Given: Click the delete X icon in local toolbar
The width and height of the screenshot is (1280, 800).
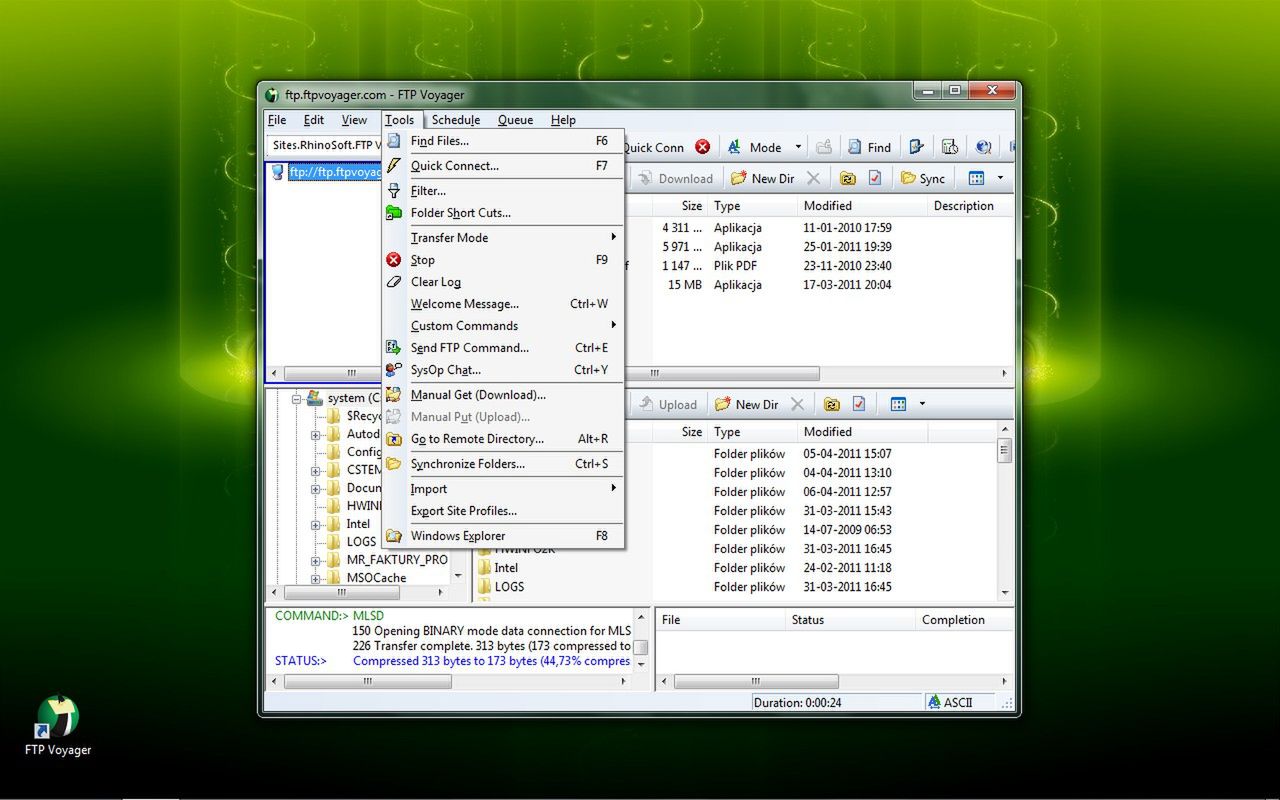Looking at the screenshot, I should click(797, 404).
